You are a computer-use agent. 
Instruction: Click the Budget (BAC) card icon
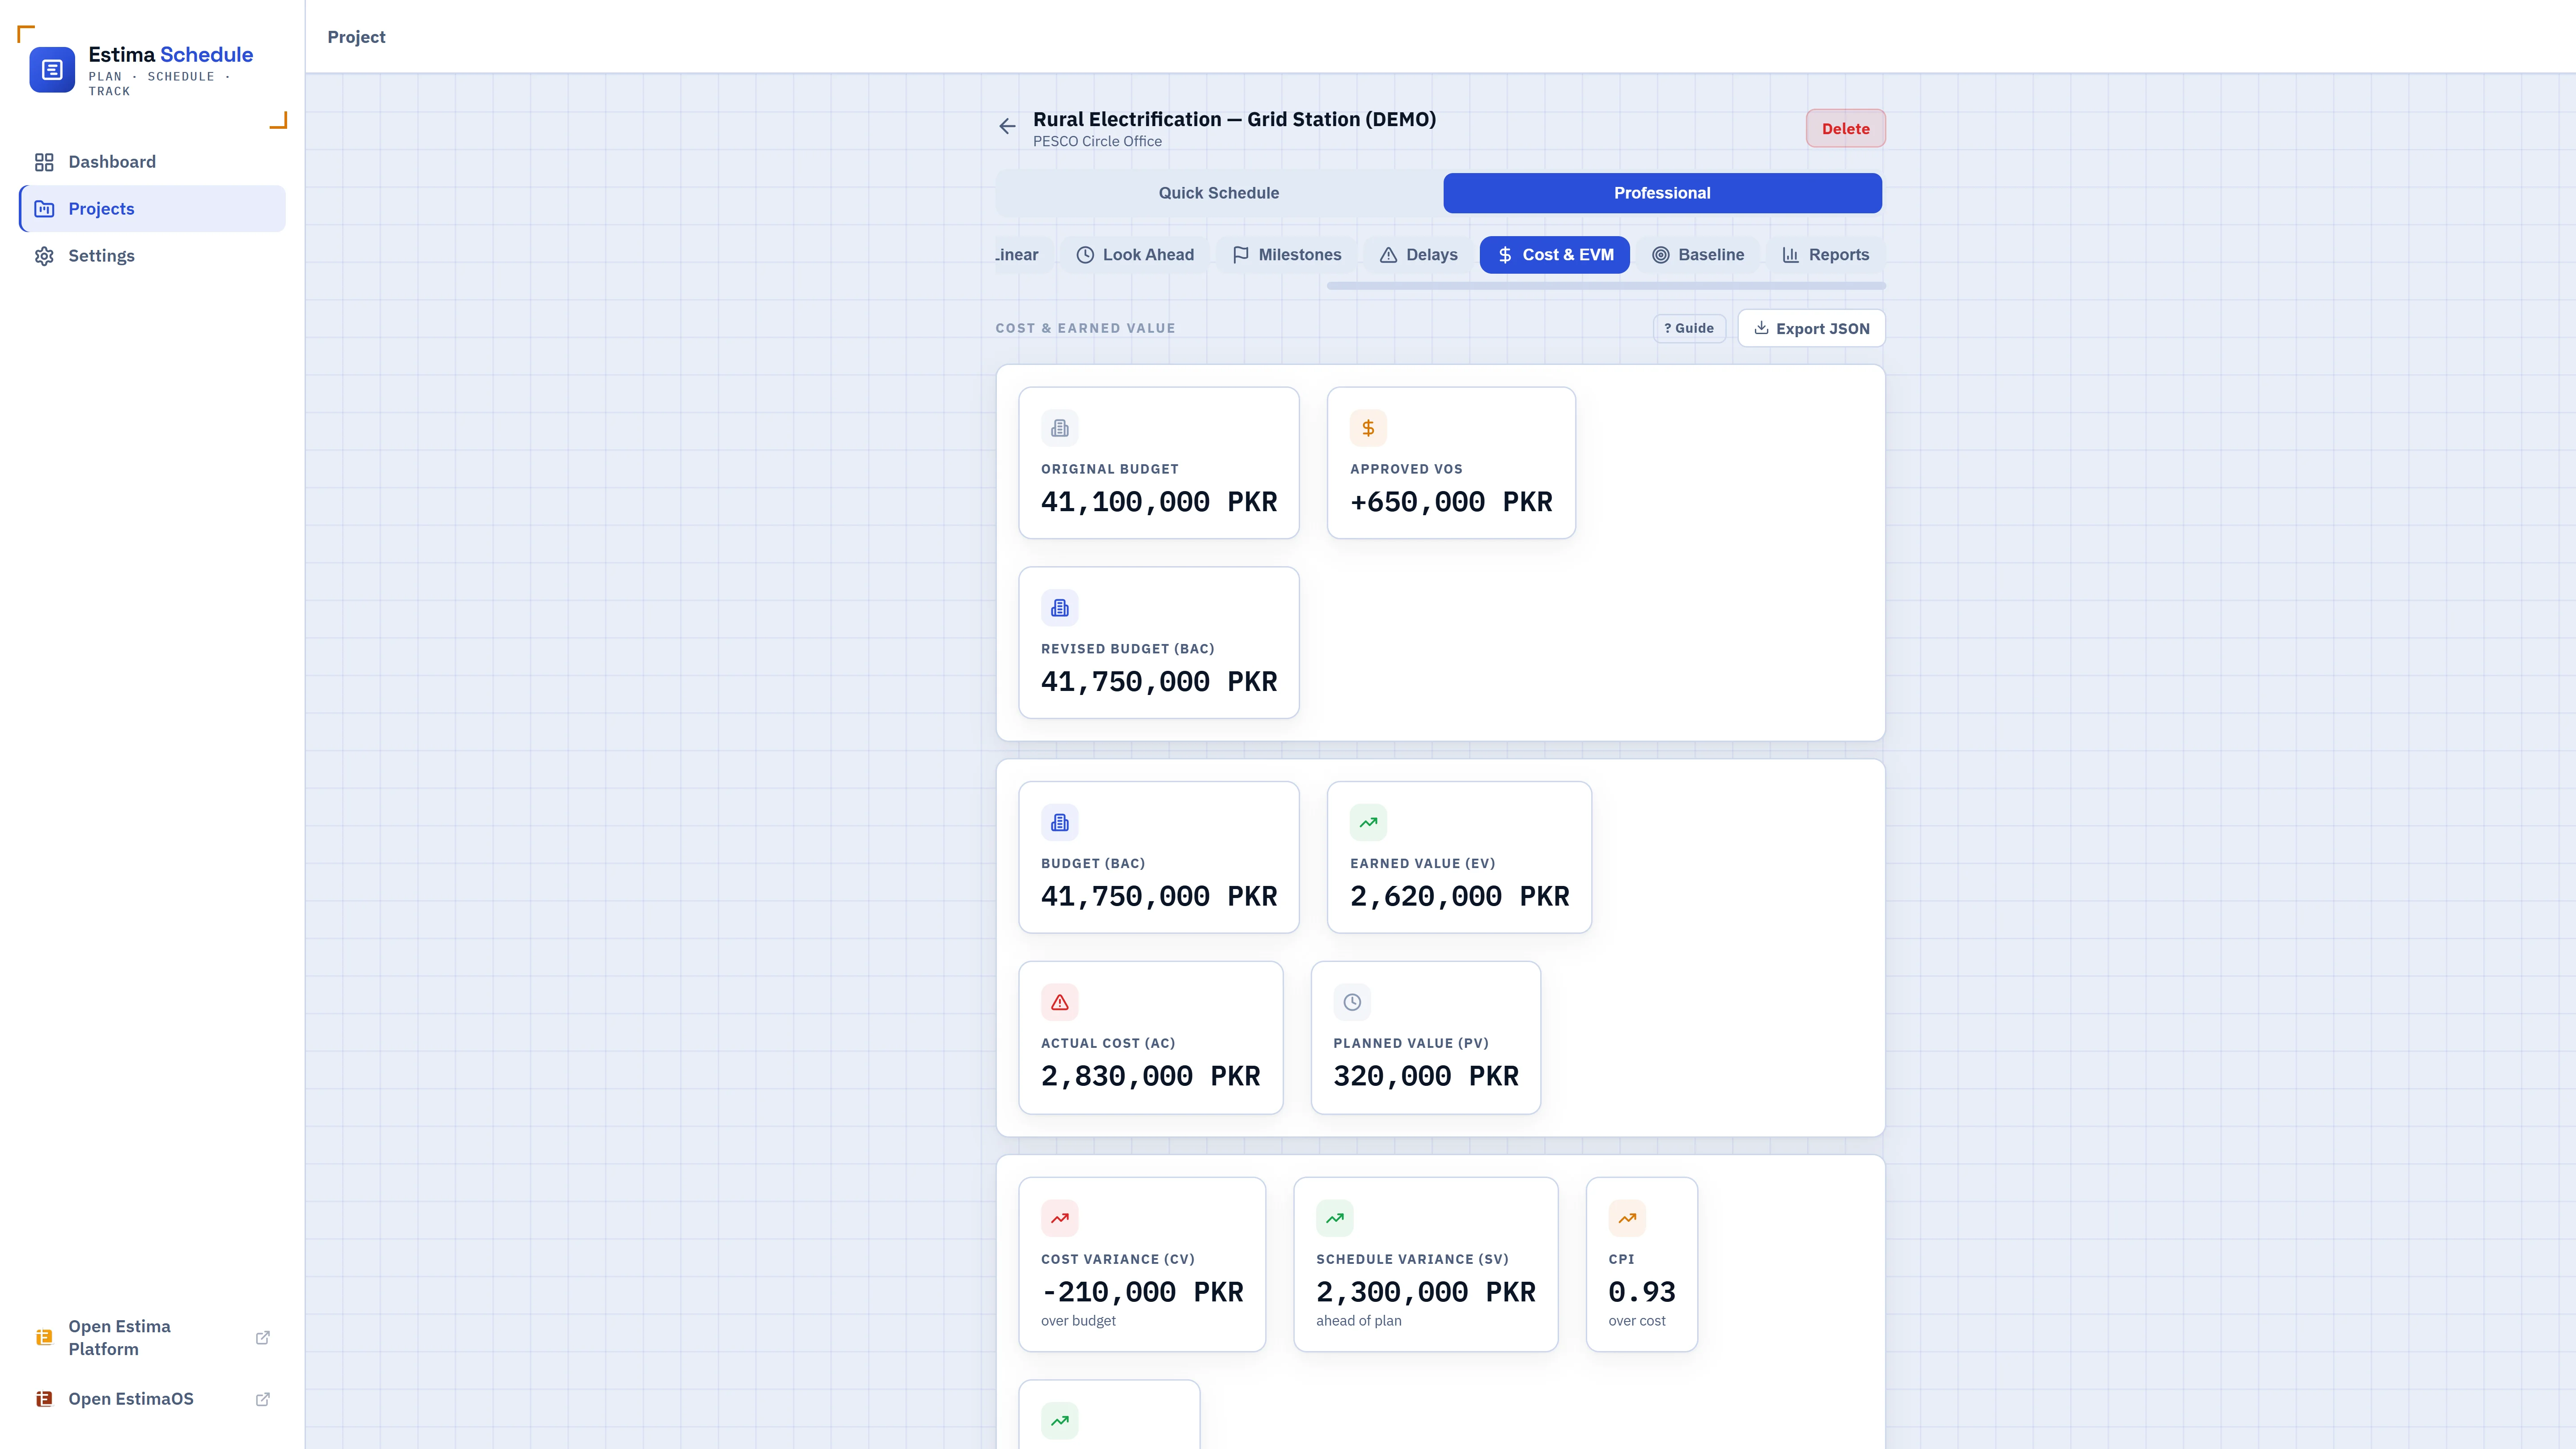[x=1060, y=822]
